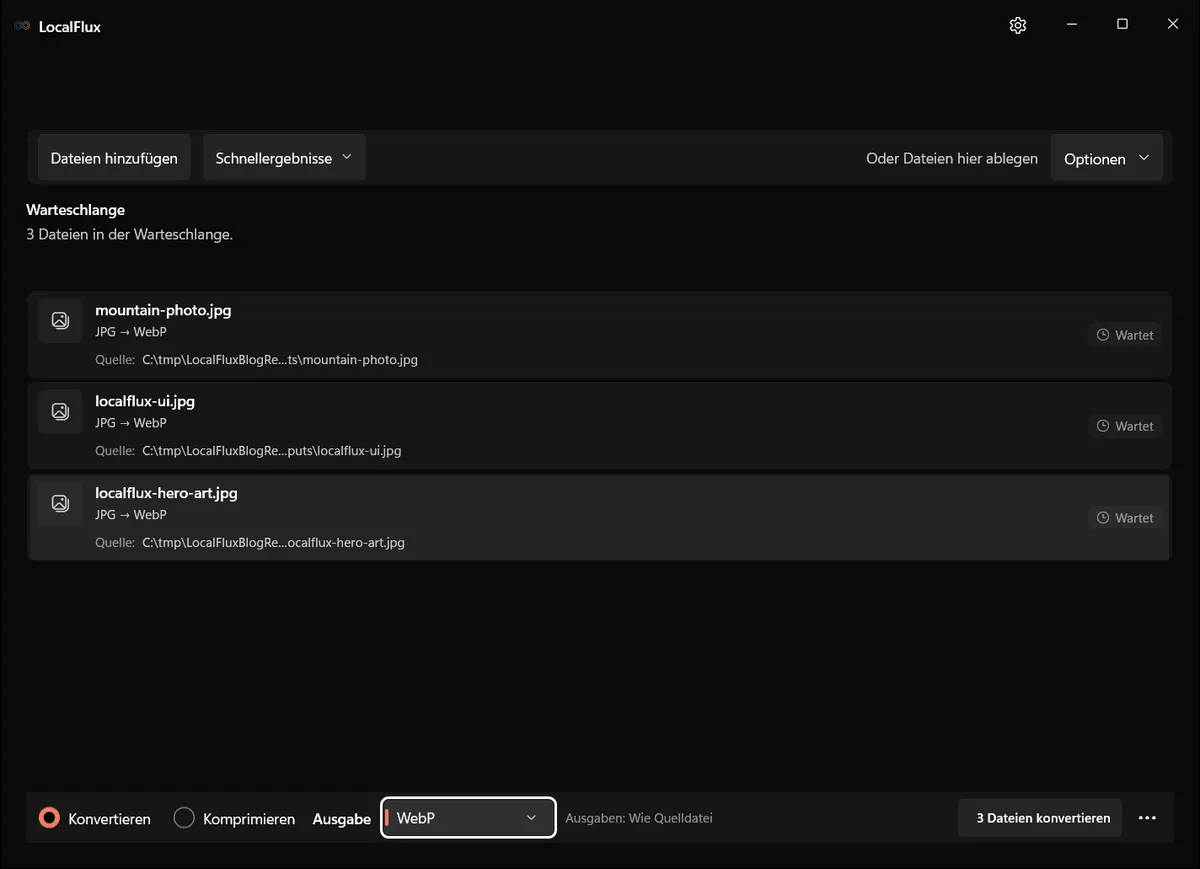Click Dateien hinzufügen button
1200x869 pixels.
[x=114, y=158]
